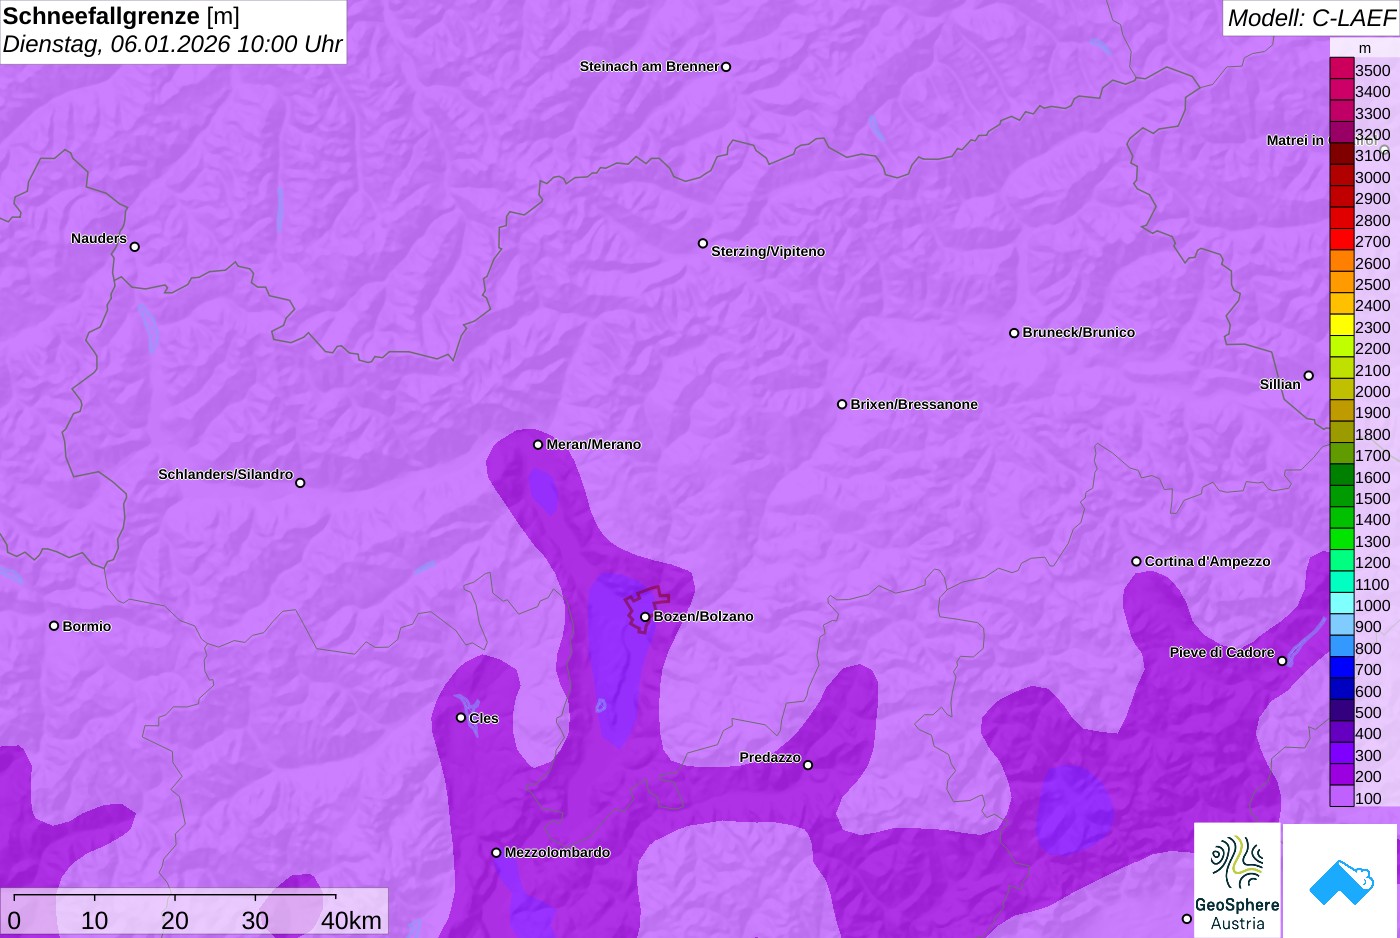Click the Predazzo marker dot
The height and width of the screenshot is (938, 1400).
pos(808,766)
